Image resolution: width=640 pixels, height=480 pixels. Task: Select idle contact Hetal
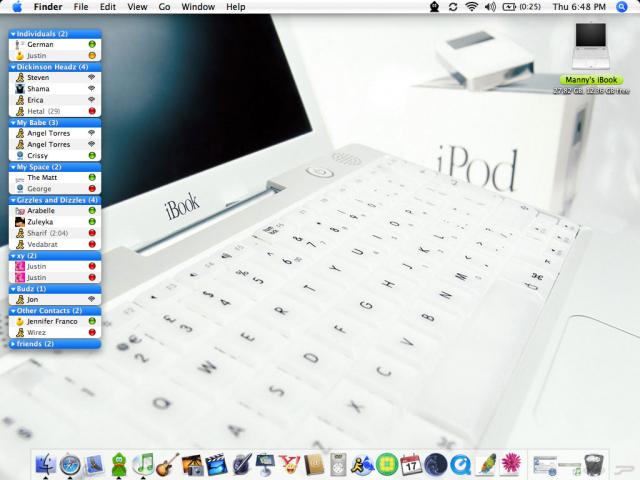[55, 111]
